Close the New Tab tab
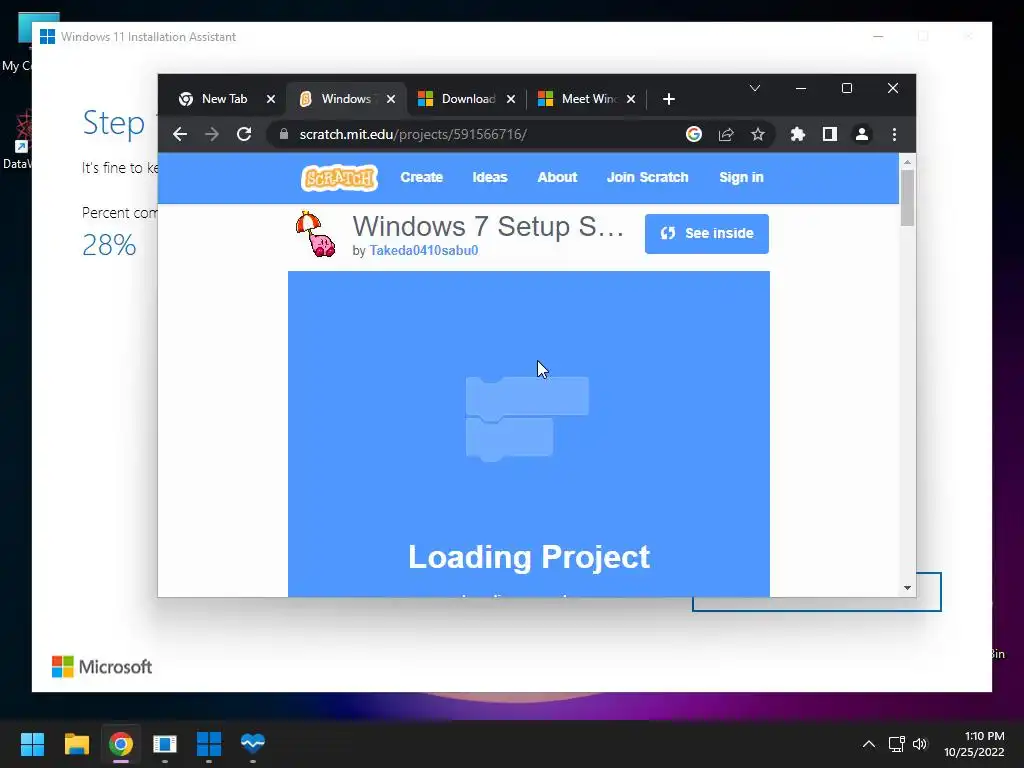Screen dimensions: 1024x768 pos(271,99)
